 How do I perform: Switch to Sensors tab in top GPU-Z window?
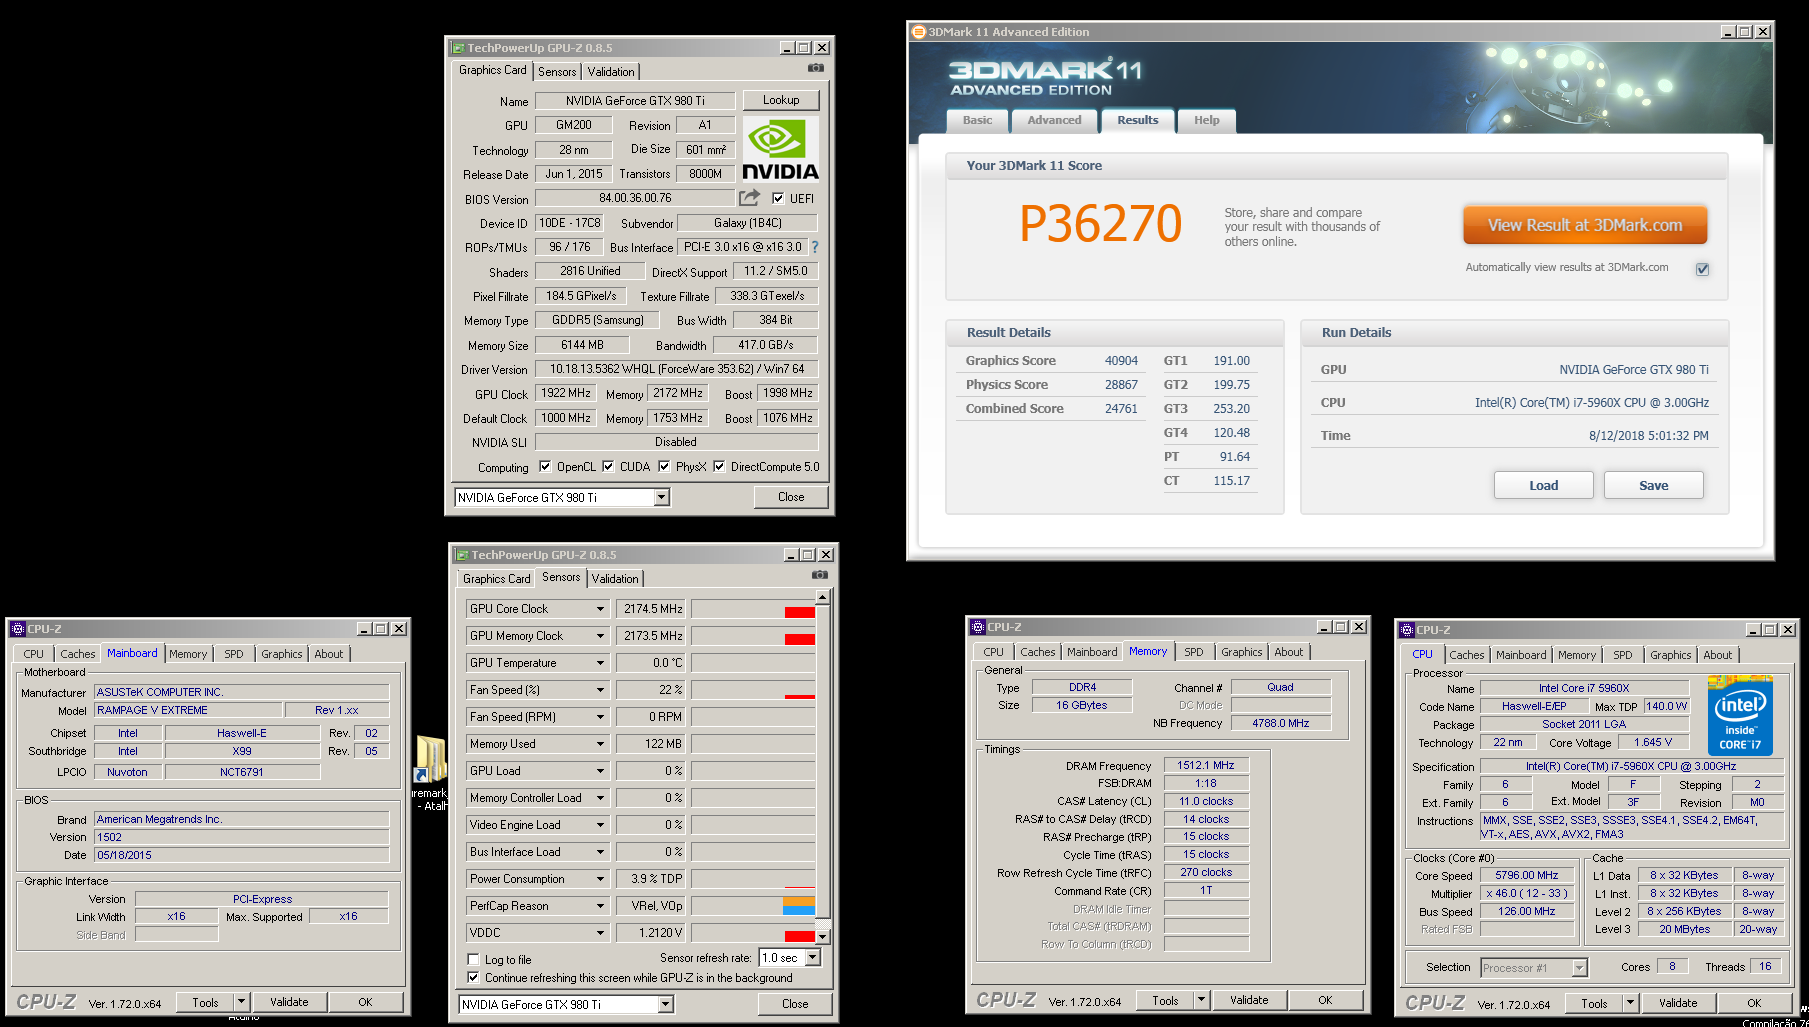point(557,72)
